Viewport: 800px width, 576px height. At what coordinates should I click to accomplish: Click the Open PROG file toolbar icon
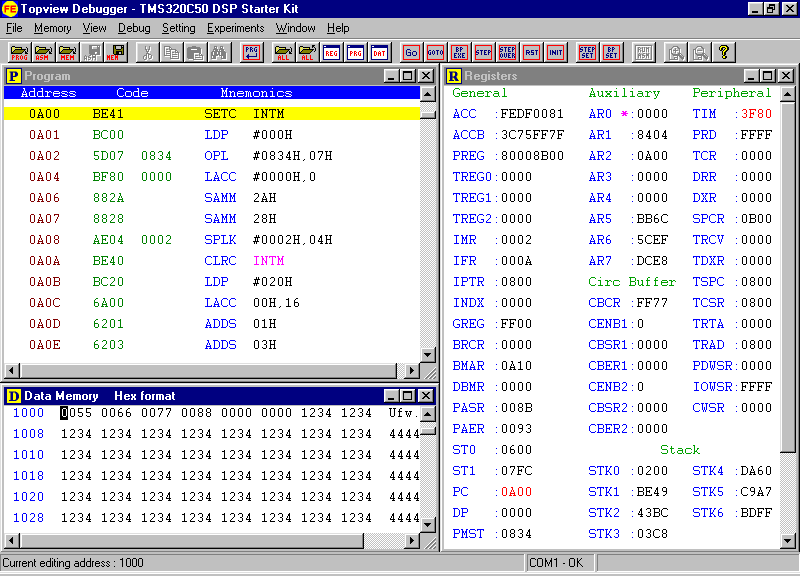pos(19,52)
